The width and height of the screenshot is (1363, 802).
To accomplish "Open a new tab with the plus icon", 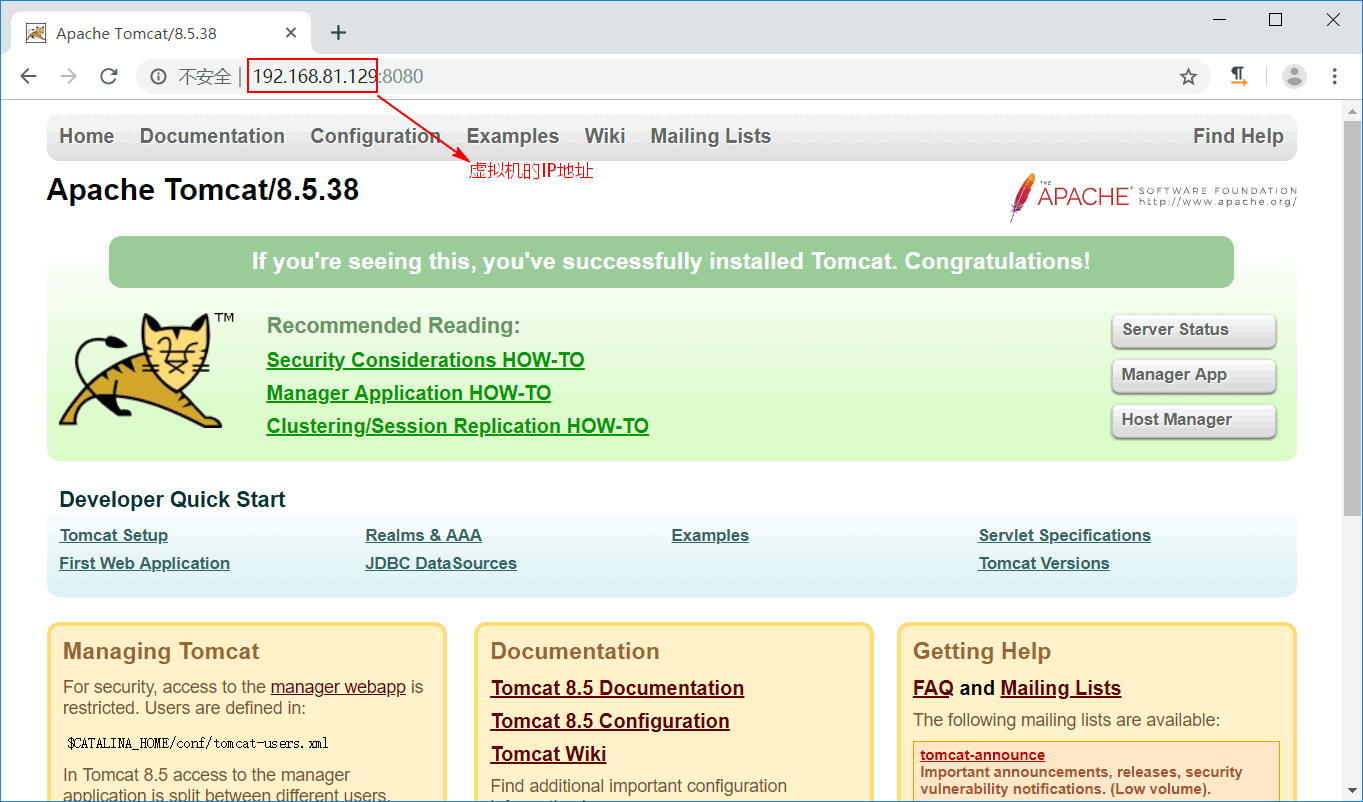I will [338, 33].
